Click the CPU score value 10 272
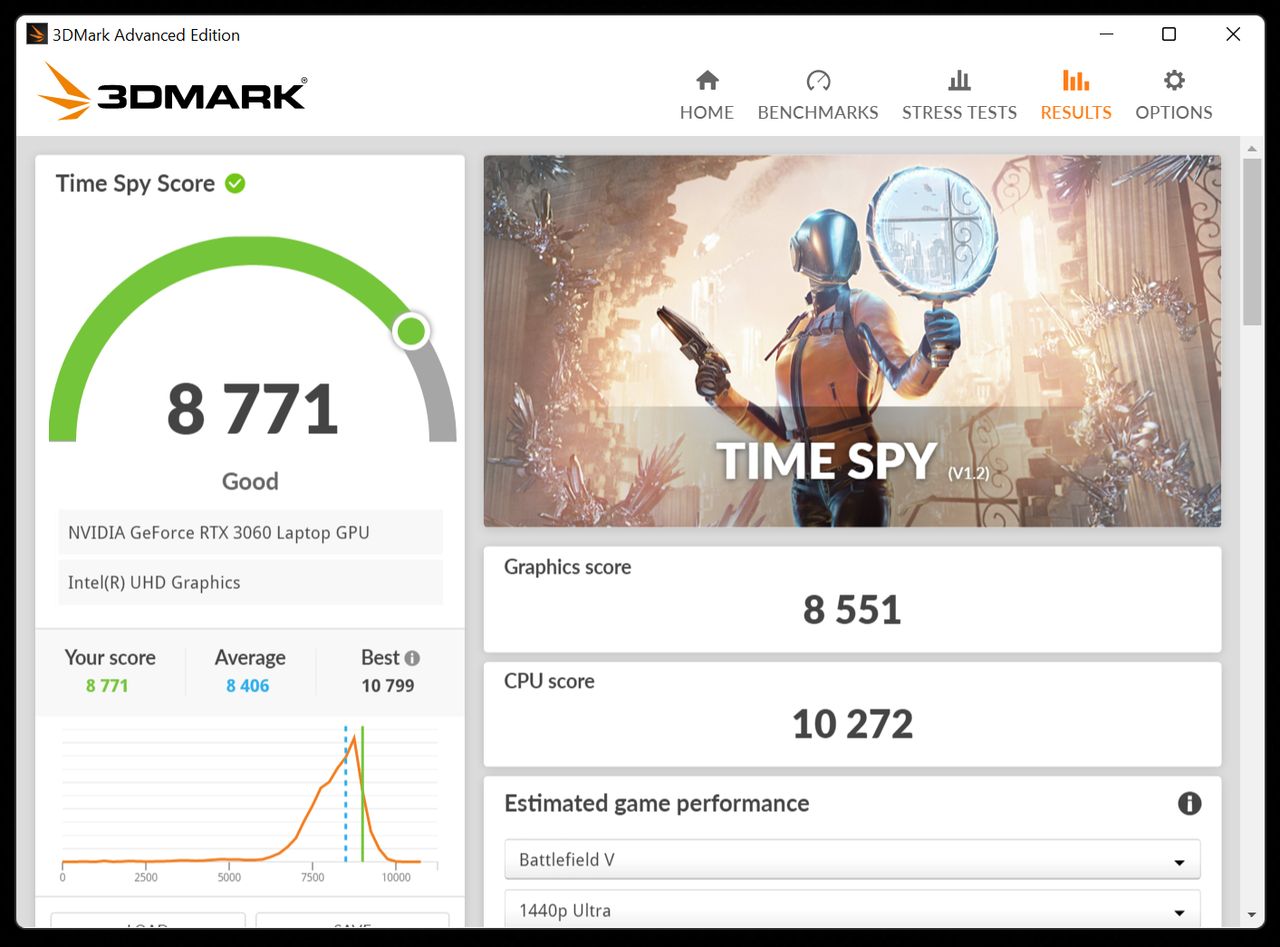The image size is (1280, 947). tap(852, 724)
